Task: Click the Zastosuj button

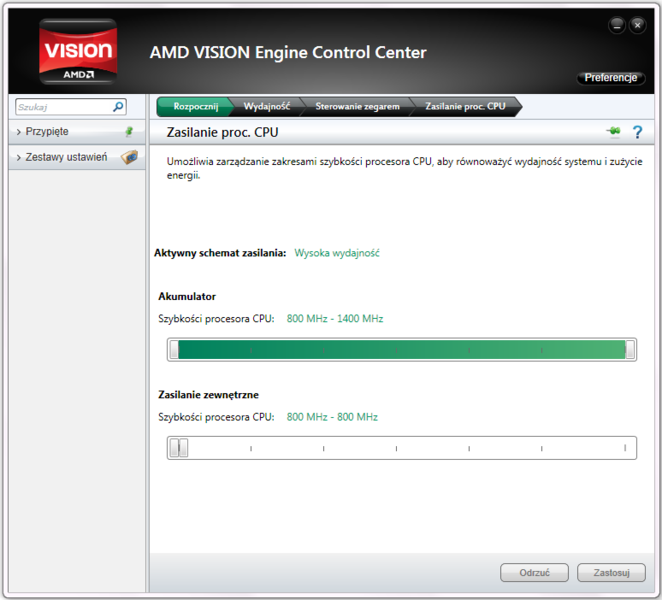Action: [611, 573]
